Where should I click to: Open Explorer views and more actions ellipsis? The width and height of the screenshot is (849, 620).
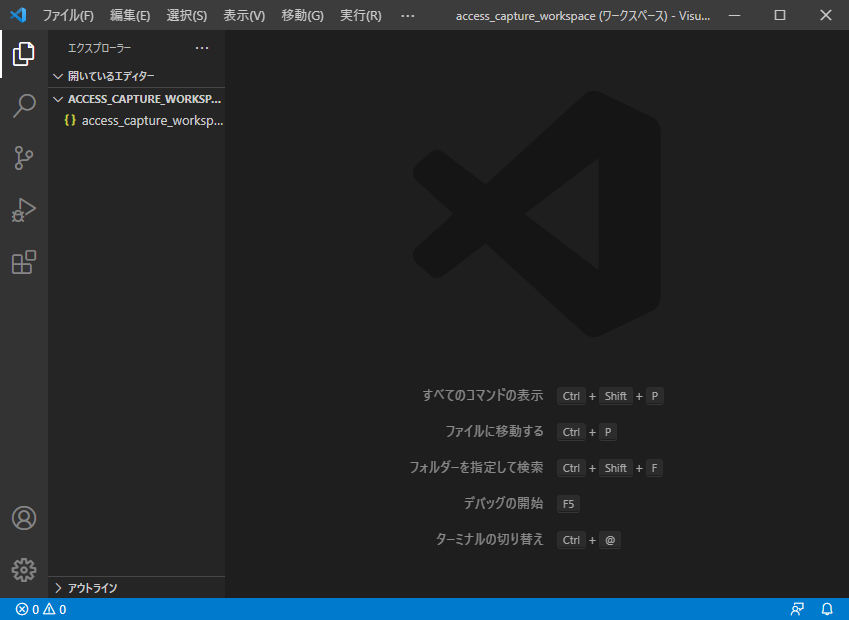(202, 48)
